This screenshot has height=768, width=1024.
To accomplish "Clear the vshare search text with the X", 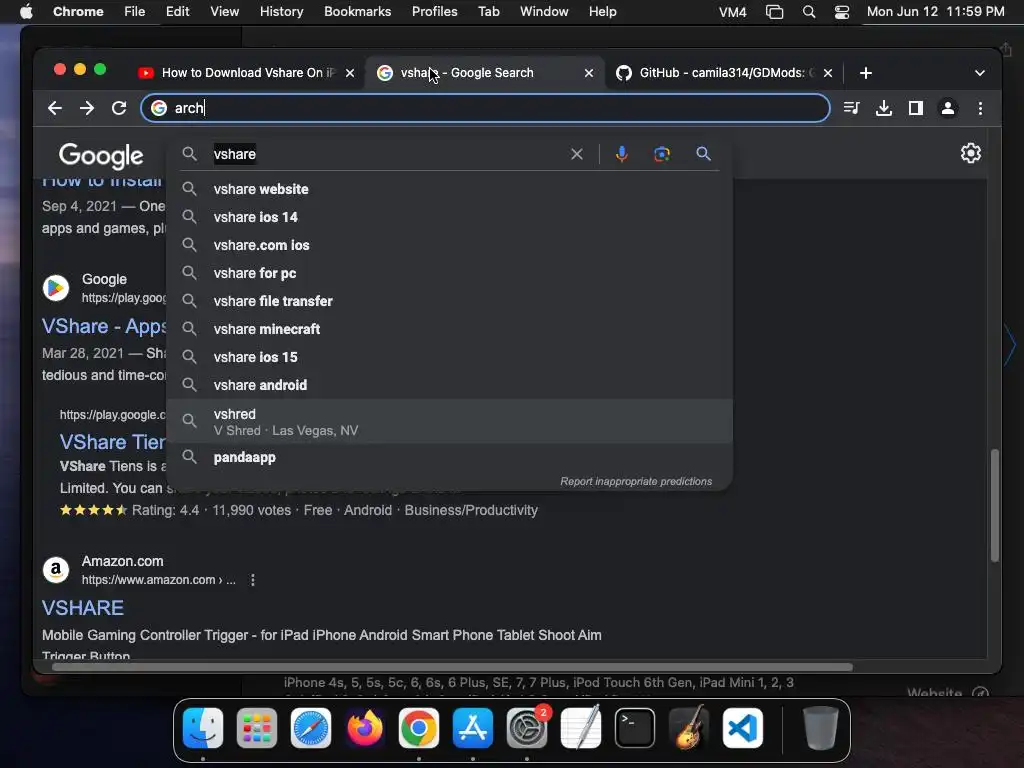I will coord(577,154).
